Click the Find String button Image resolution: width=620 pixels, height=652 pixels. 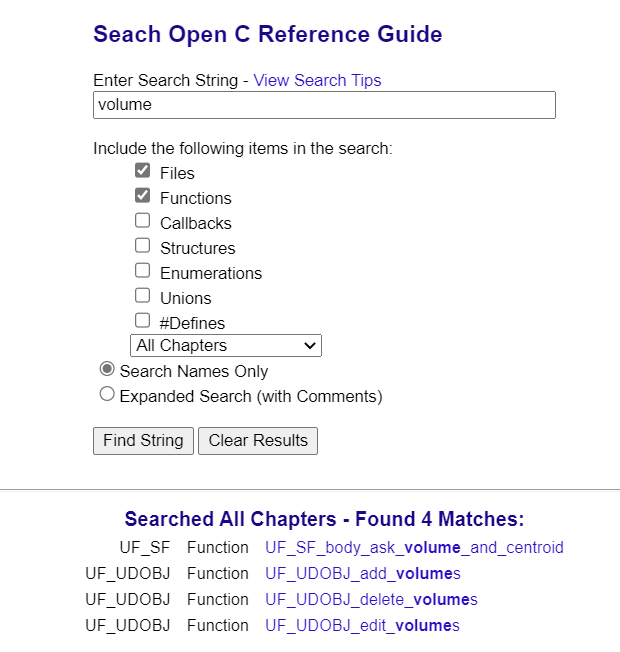[x=143, y=441]
